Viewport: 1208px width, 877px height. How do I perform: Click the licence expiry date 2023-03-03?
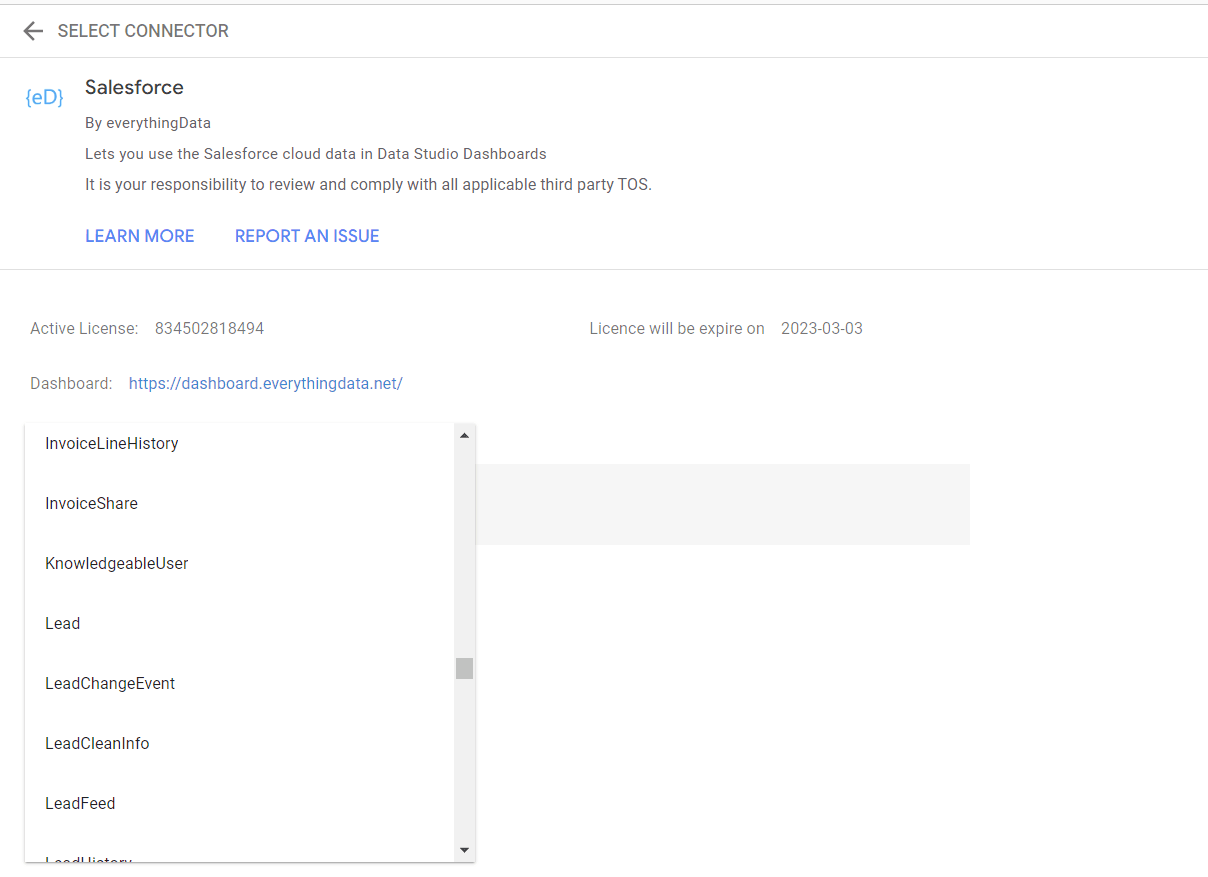tap(821, 328)
